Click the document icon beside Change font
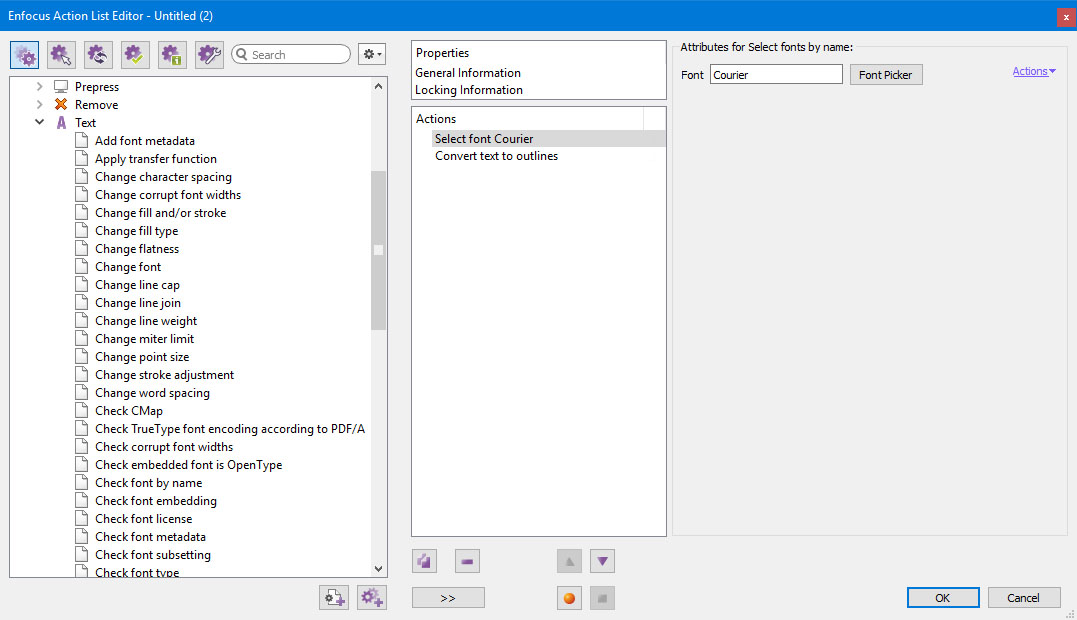The width and height of the screenshot is (1077, 620). click(82, 266)
